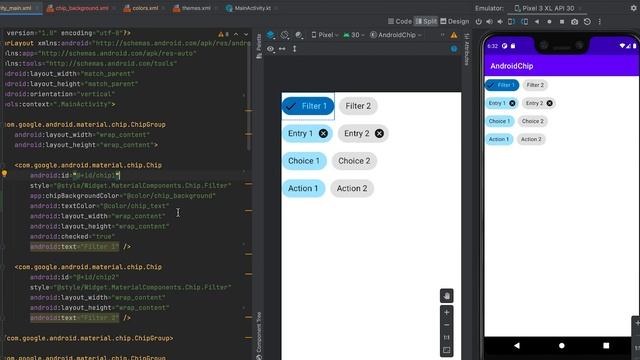Click emulator toolbar Back triangle

click(537, 22)
